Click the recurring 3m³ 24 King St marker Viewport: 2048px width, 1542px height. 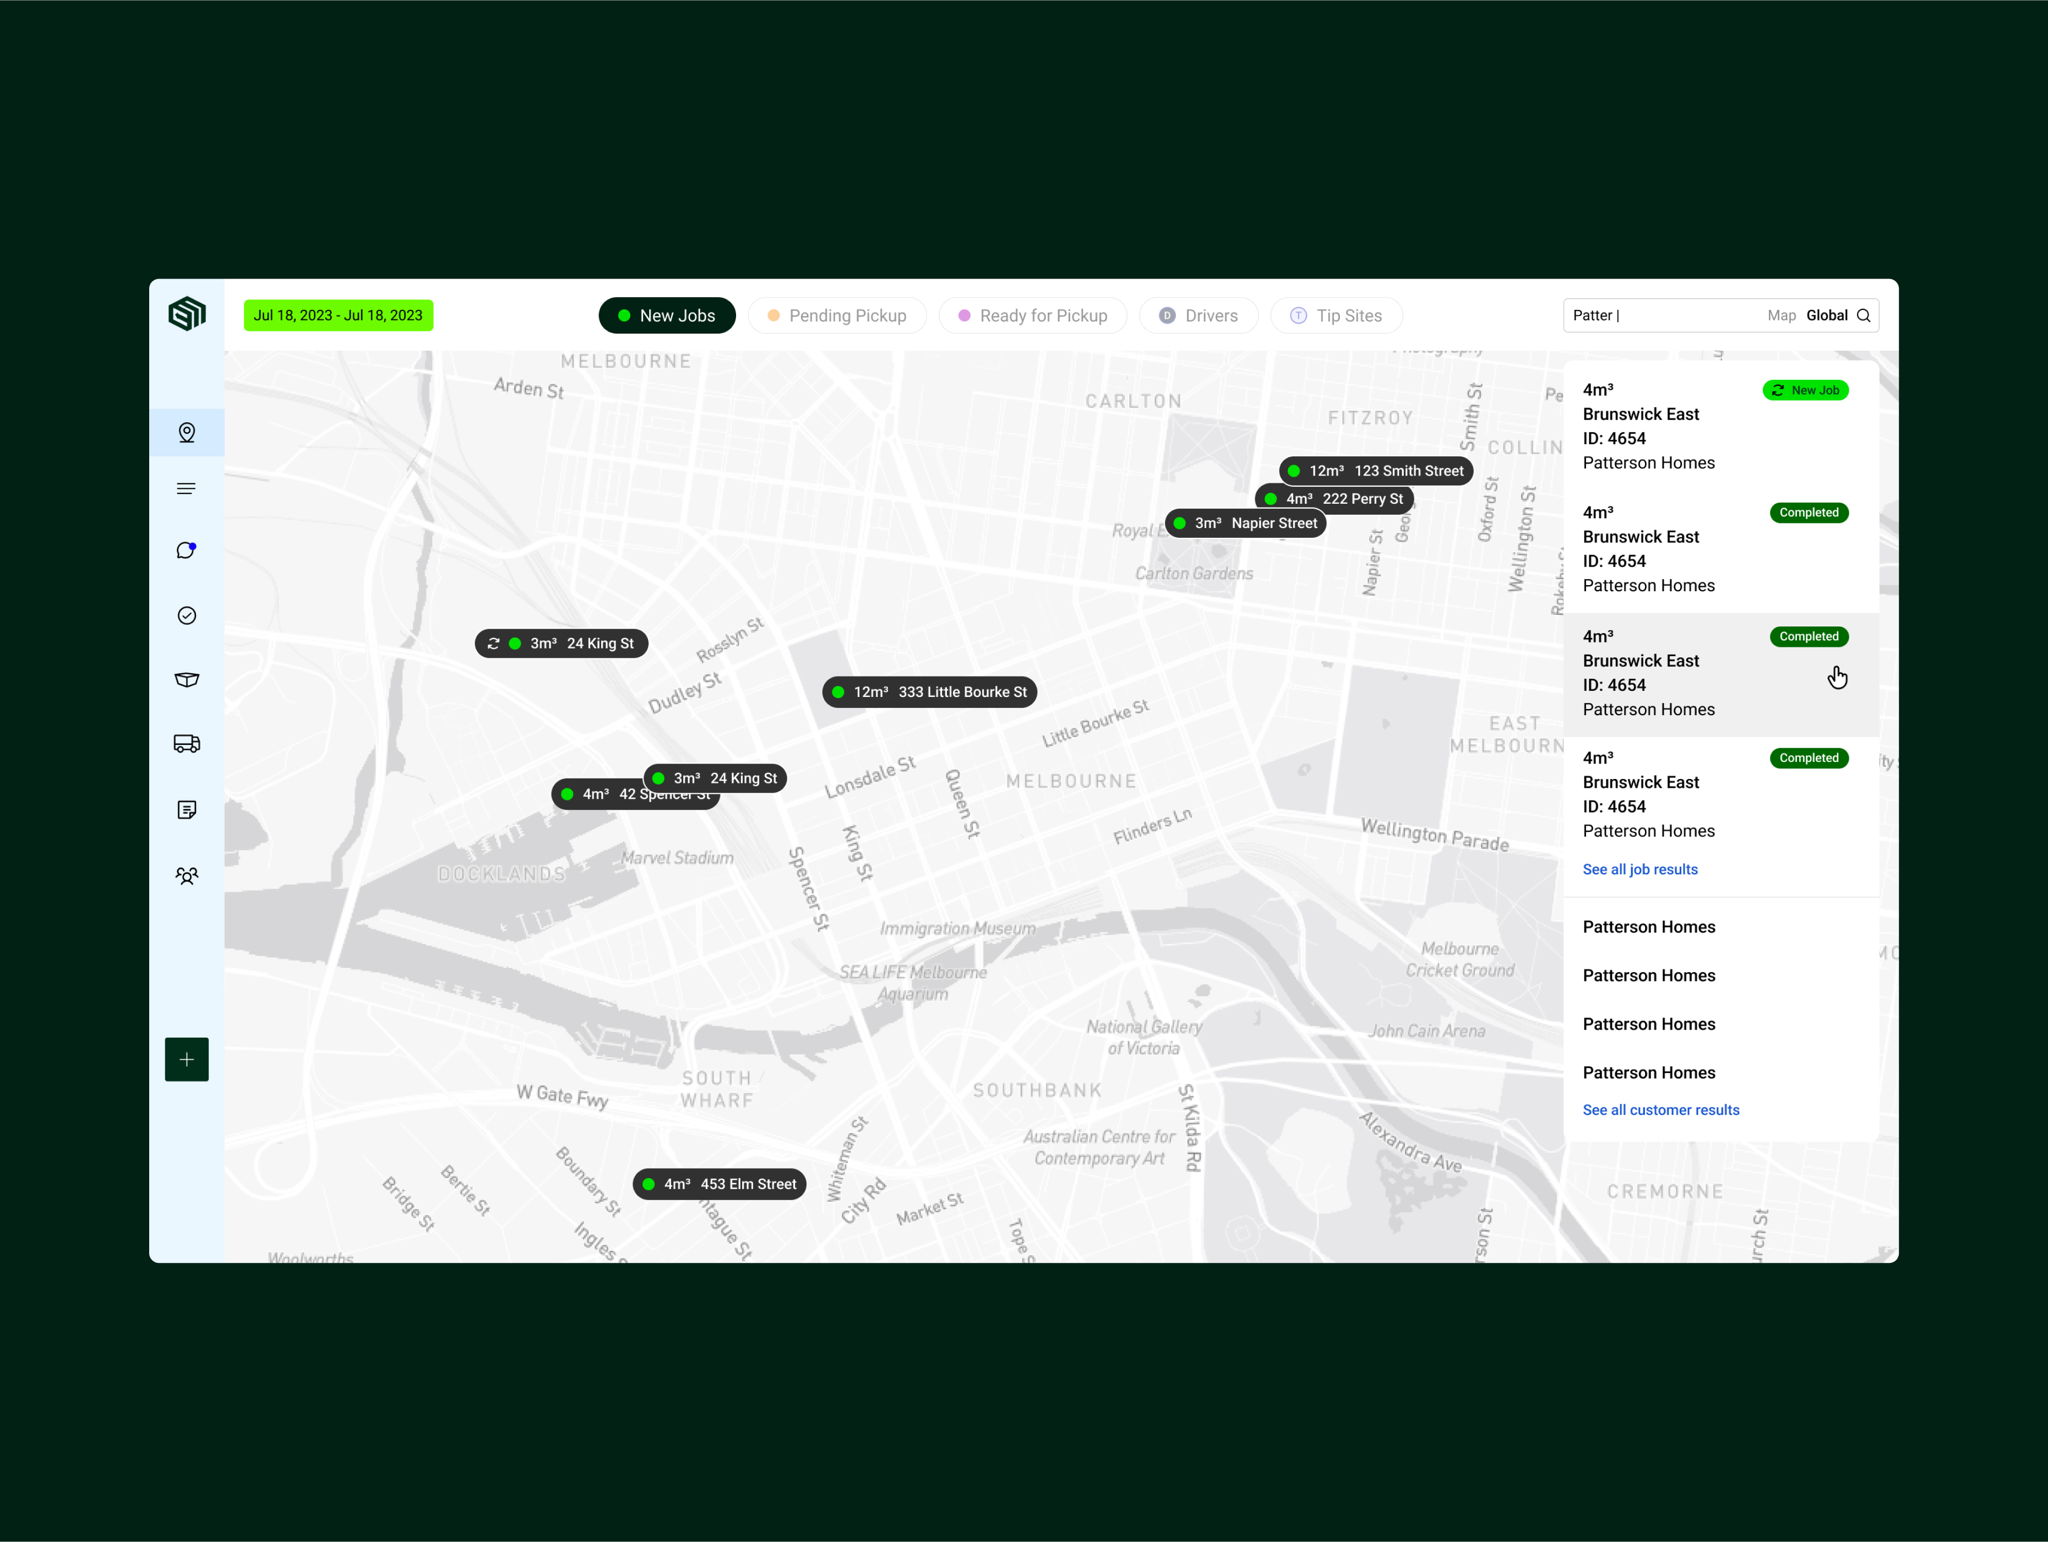click(x=562, y=644)
